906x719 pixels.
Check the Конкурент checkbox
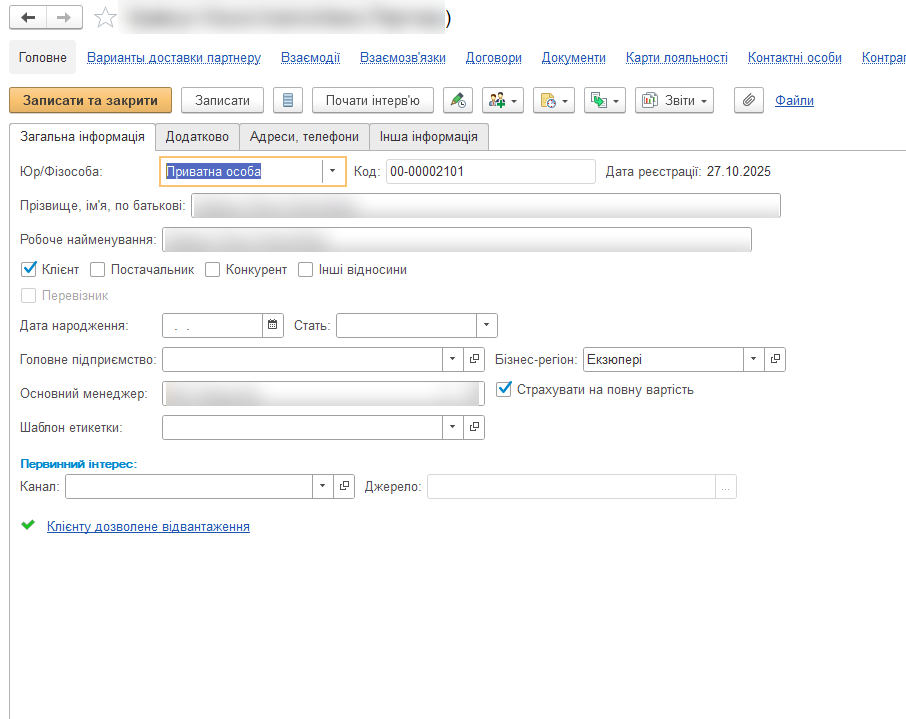212,270
